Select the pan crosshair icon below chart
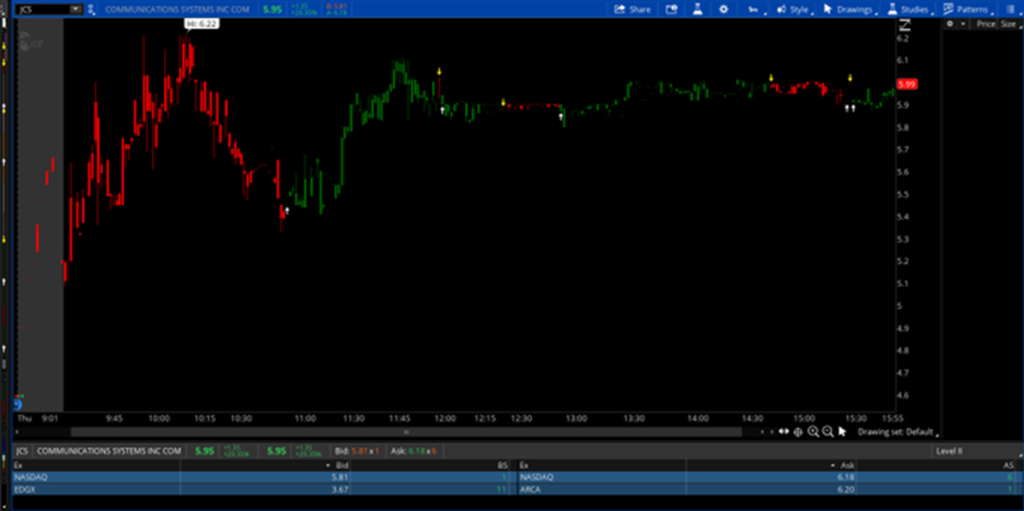 (798, 432)
